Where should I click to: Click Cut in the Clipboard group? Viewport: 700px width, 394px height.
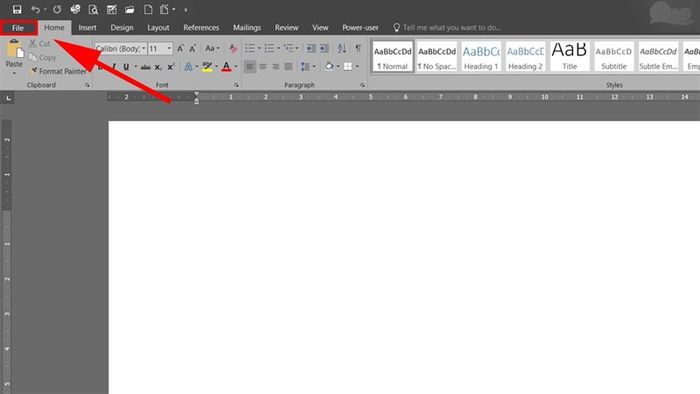tap(39, 44)
